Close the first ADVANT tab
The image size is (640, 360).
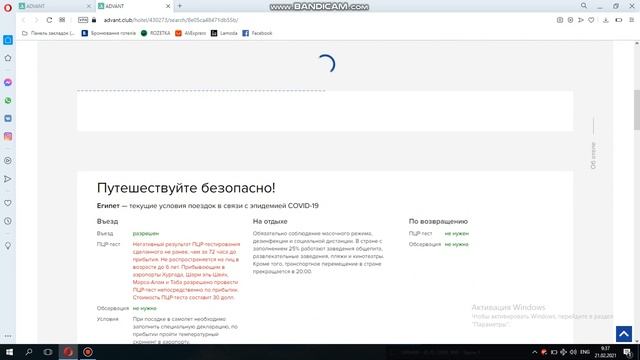89,6
